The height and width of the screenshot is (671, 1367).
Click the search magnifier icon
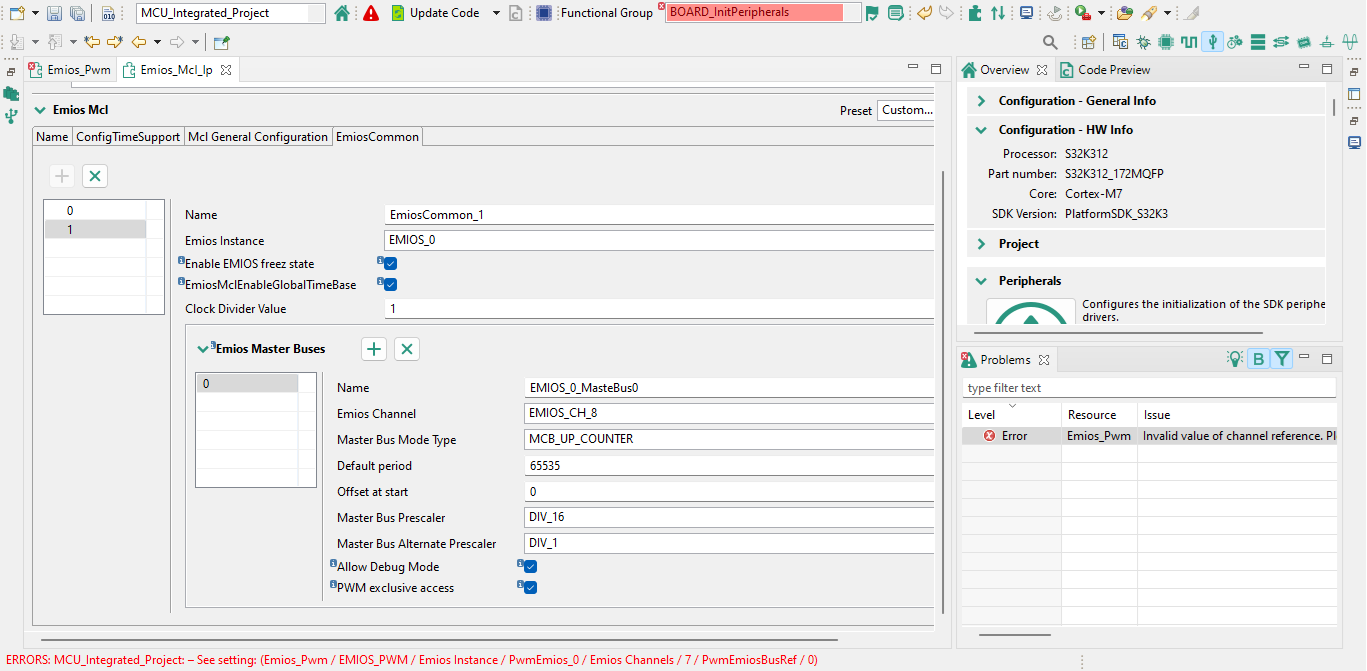coord(1049,42)
